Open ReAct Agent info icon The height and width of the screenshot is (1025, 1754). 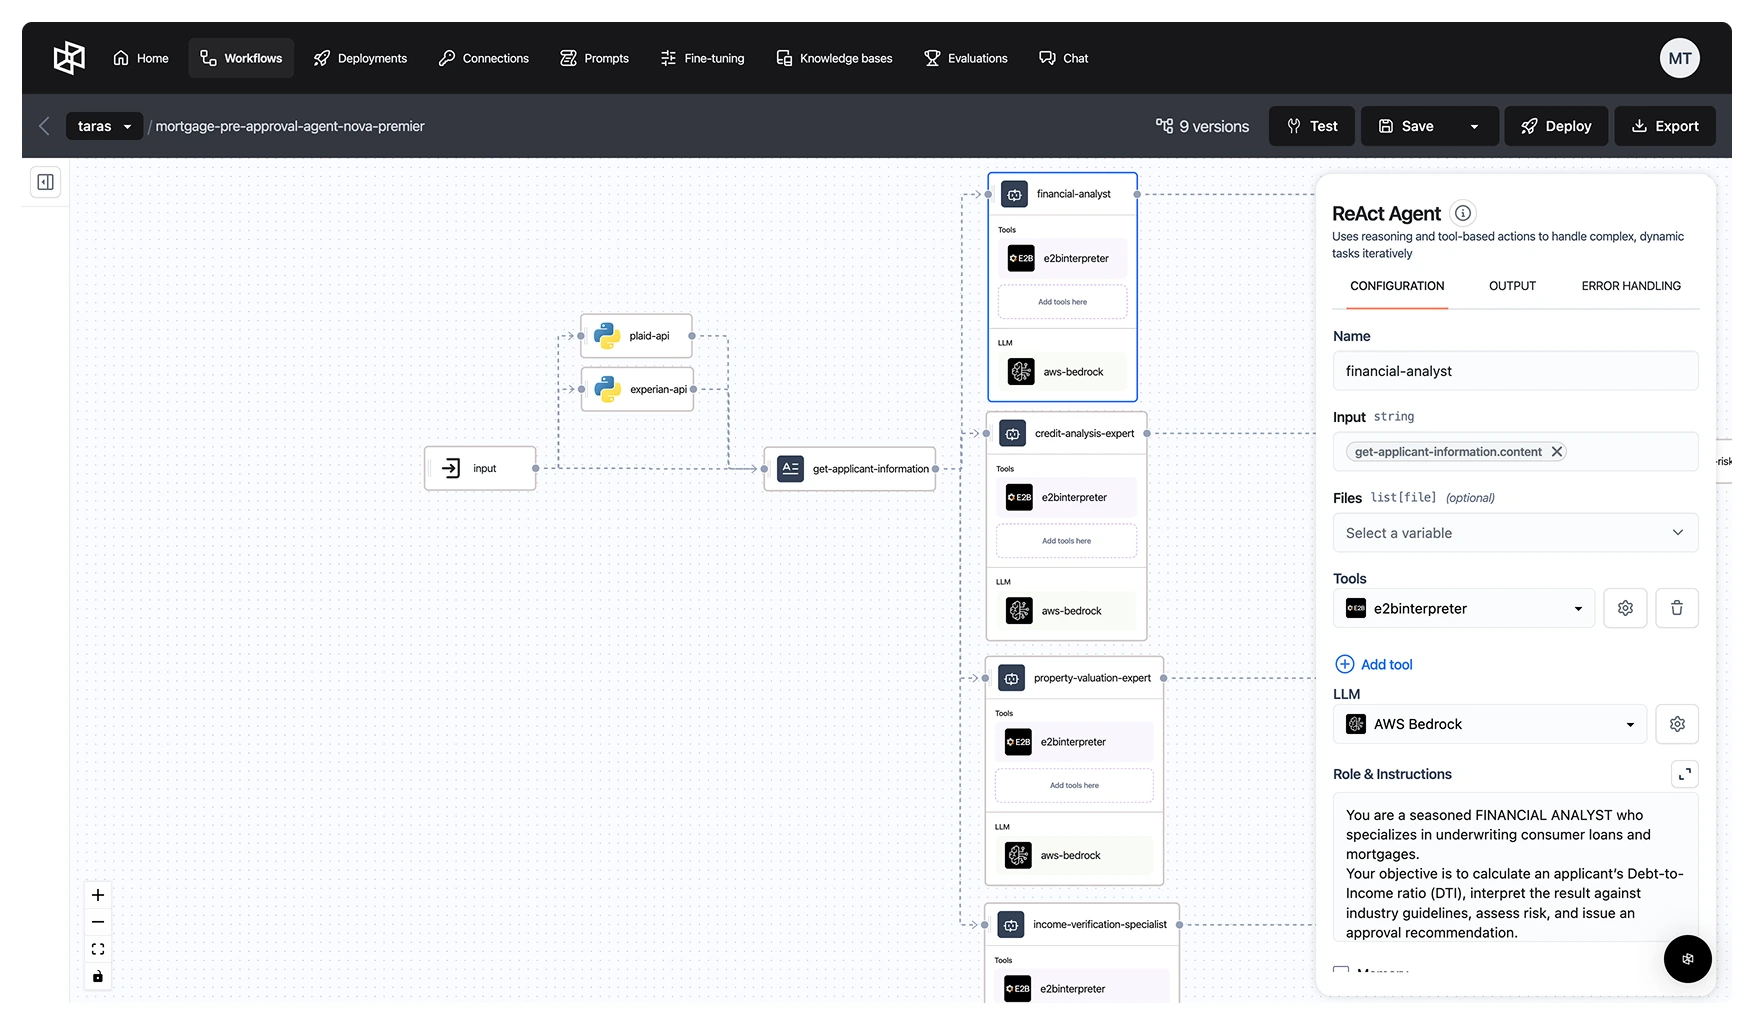[1463, 213]
